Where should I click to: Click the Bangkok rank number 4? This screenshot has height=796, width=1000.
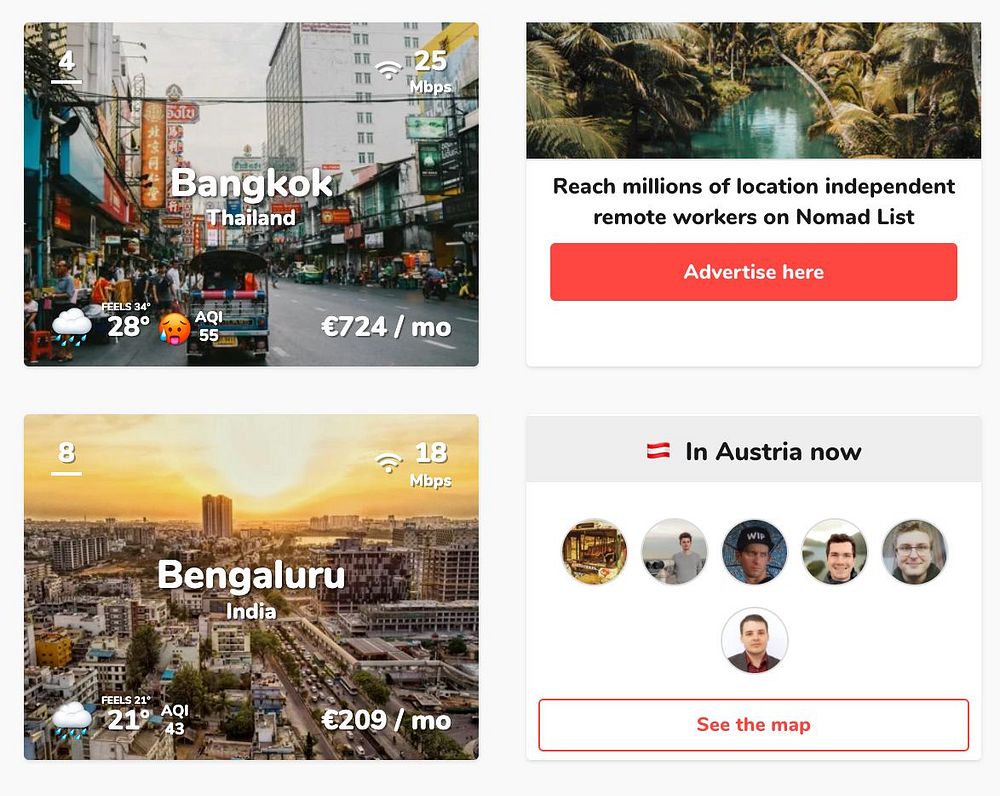pos(66,63)
